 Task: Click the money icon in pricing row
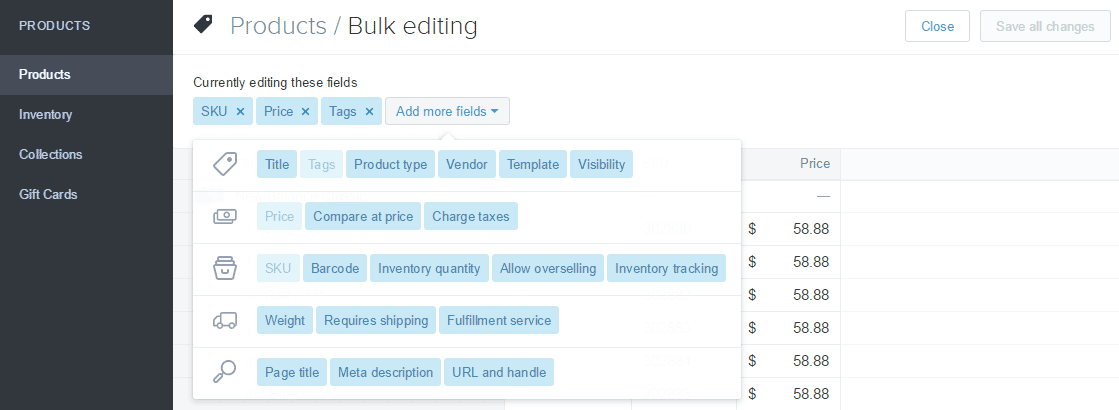coord(225,216)
